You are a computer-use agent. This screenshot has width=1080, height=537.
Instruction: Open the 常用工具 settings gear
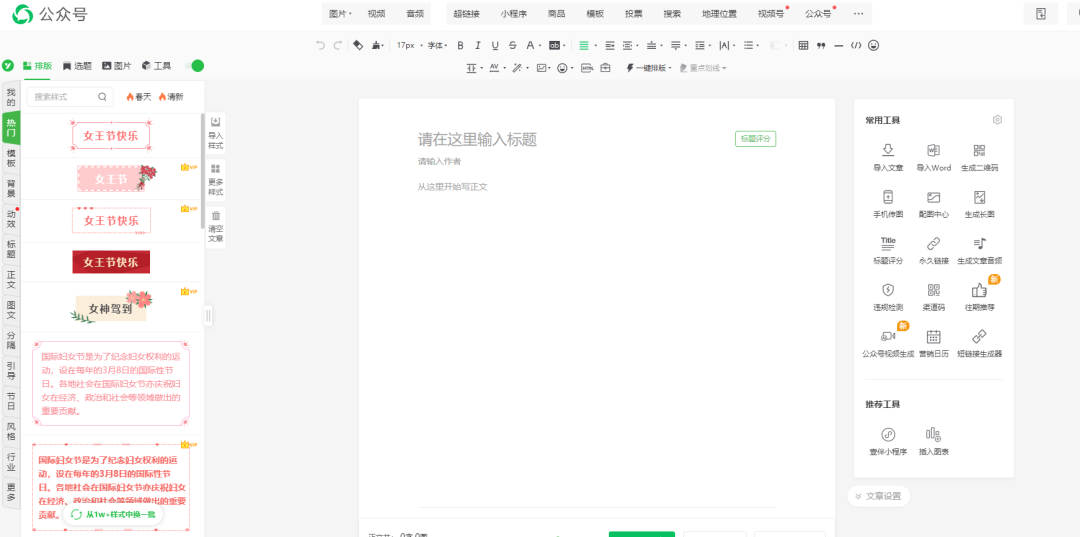(x=997, y=120)
